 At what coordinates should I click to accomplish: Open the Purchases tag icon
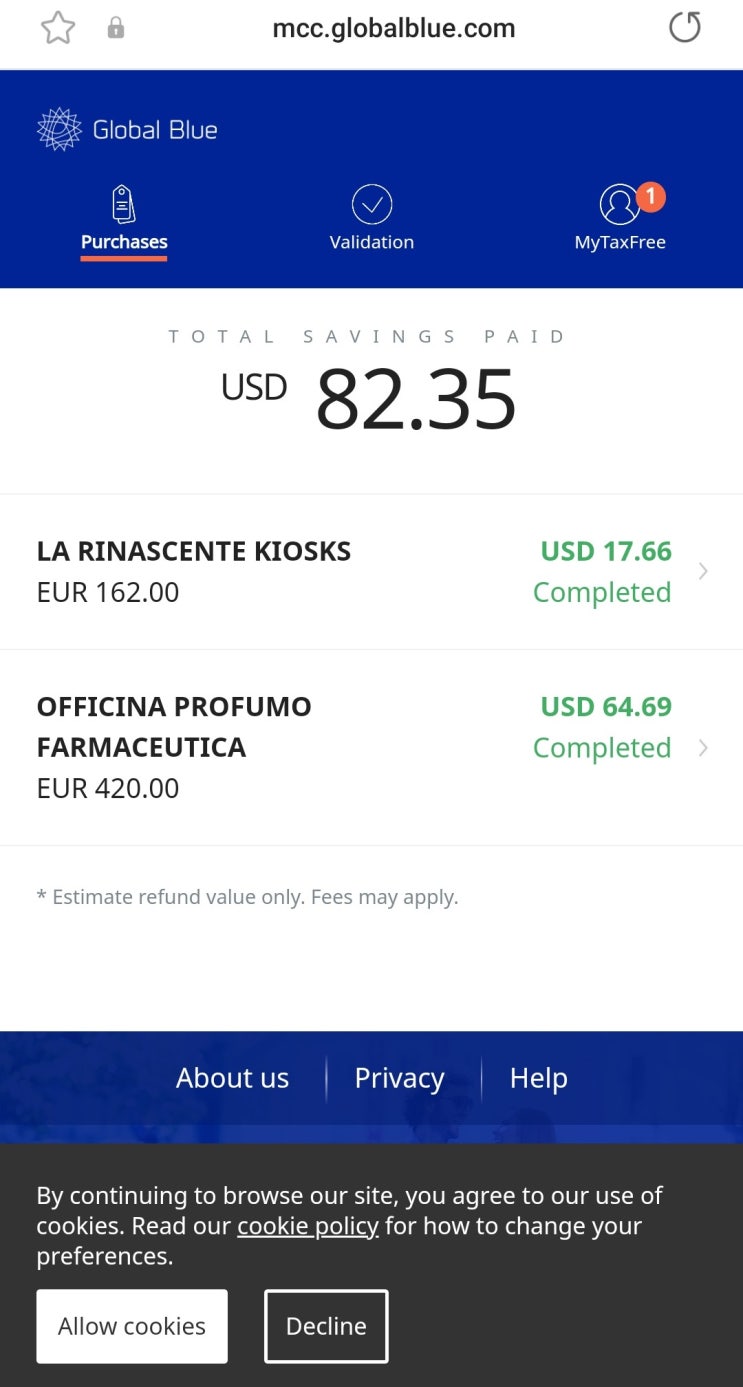(x=124, y=204)
